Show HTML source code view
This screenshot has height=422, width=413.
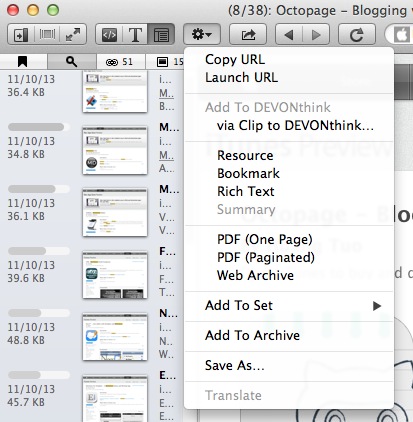[x=109, y=34]
